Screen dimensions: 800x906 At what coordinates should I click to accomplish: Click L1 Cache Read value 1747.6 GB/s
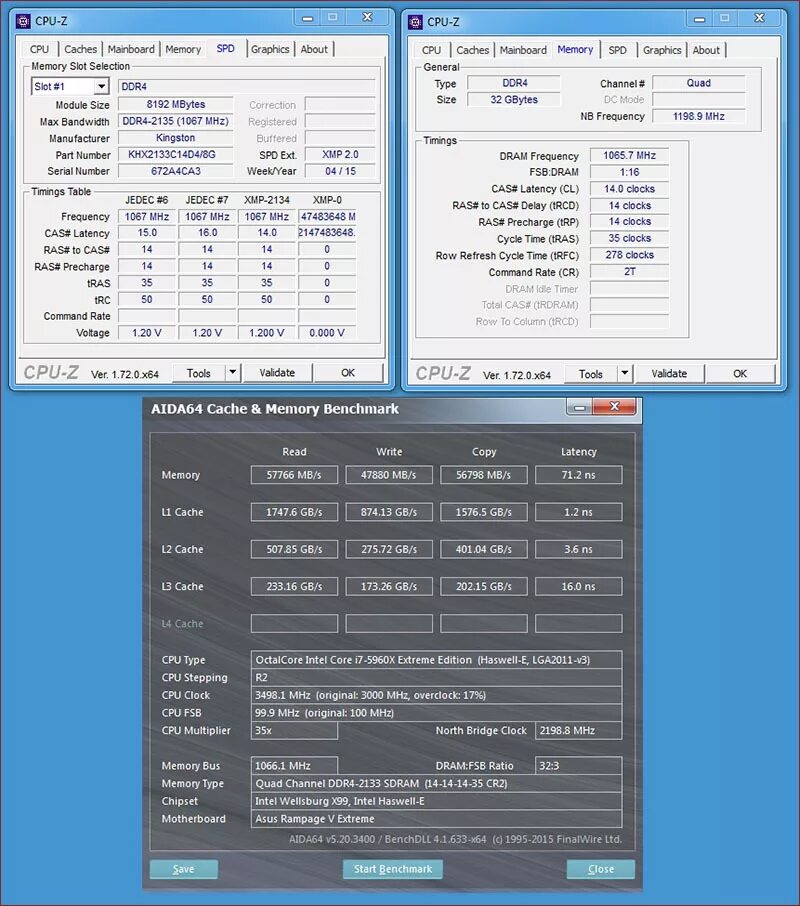(x=294, y=512)
